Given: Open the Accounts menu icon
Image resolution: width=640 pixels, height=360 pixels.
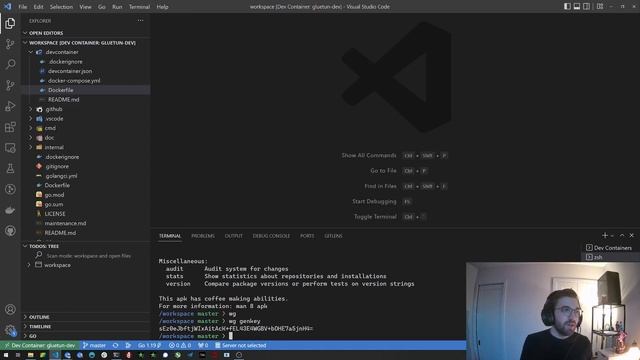Looking at the screenshot, I should point(10,309).
